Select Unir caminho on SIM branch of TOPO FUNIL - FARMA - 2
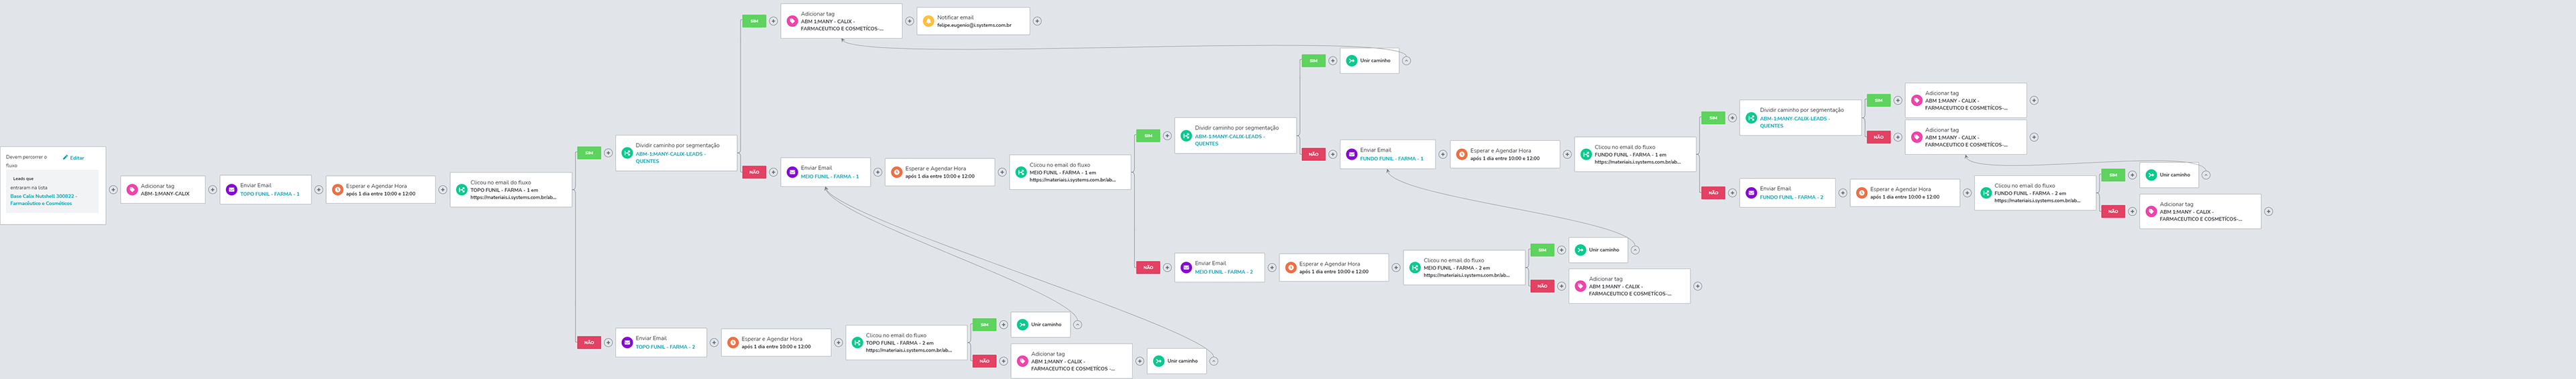Screen dimensions: 2576x379 [x=1040, y=324]
